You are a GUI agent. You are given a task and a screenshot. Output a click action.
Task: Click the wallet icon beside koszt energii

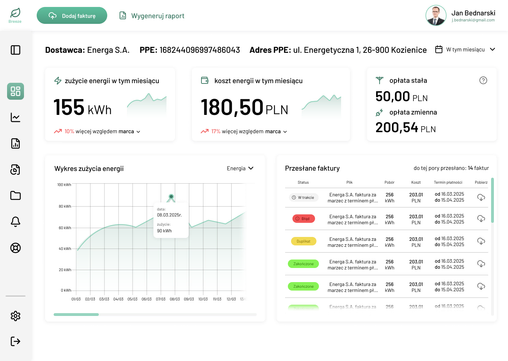(x=205, y=80)
